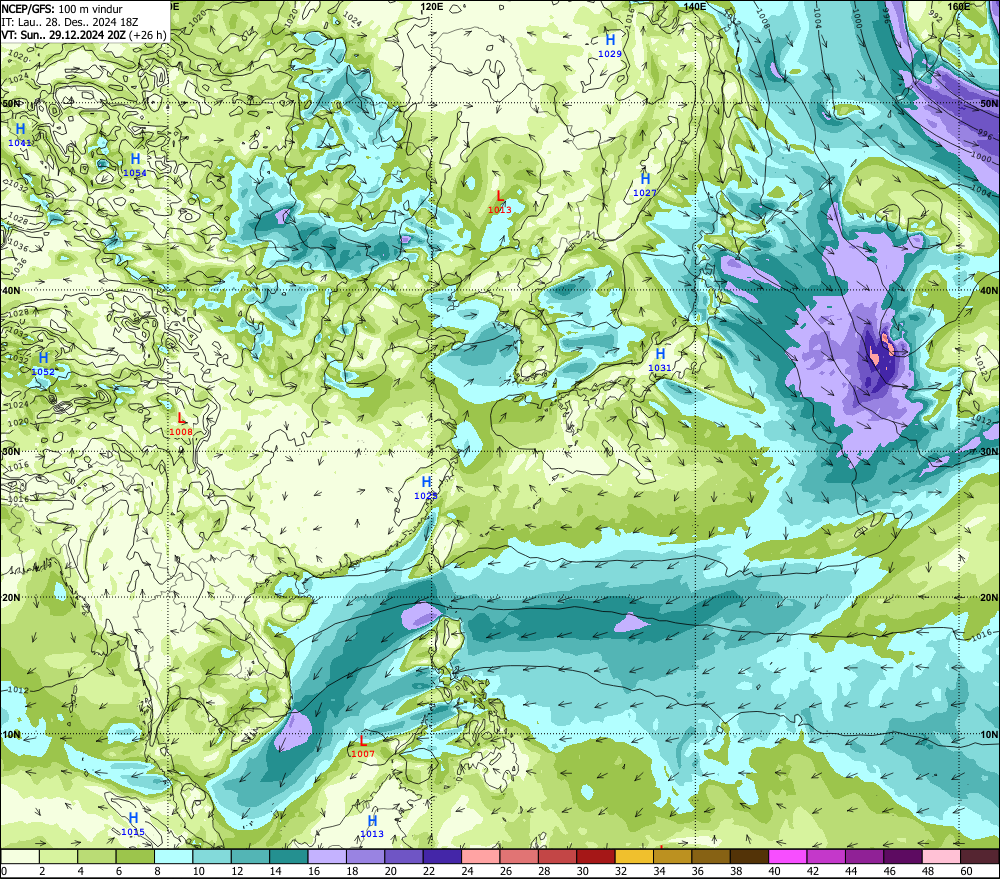
Task: Click the legend value 24
Action: click(x=467, y=871)
